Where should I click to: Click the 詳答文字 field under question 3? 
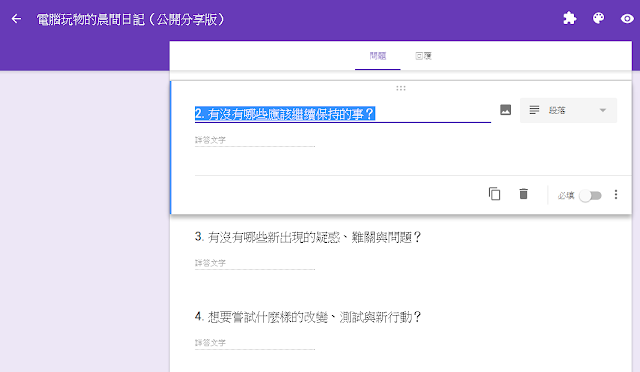pyautogui.click(x=255, y=263)
